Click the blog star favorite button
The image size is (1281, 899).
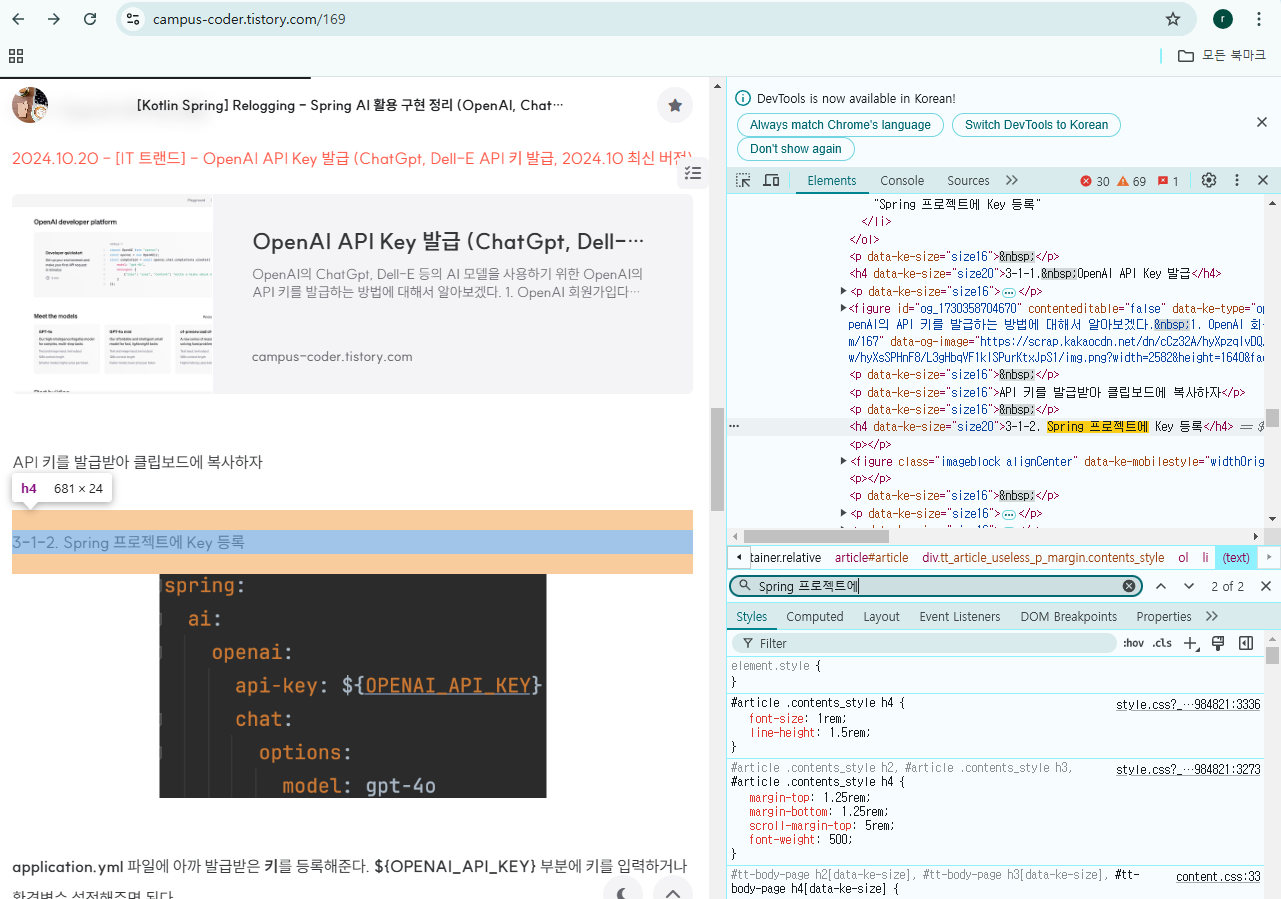tap(675, 105)
